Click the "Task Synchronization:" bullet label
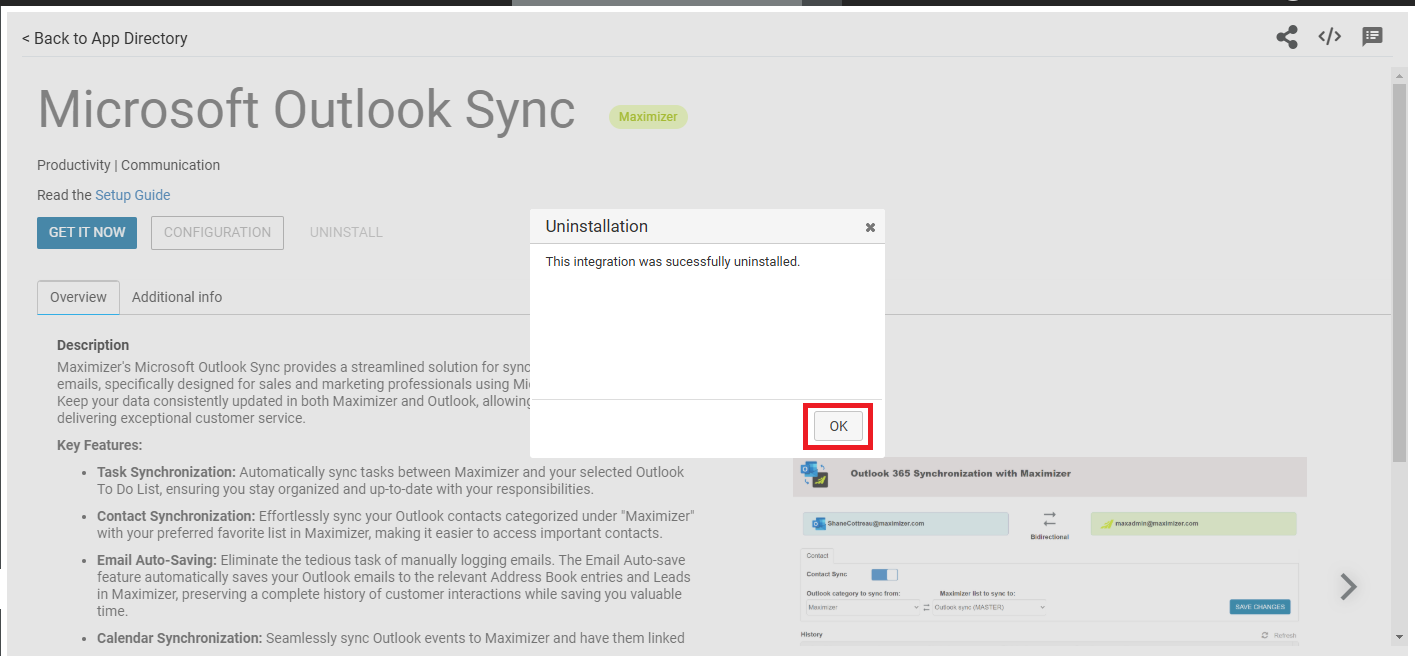The width and height of the screenshot is (1415, 656). click(x=166, y=472)
